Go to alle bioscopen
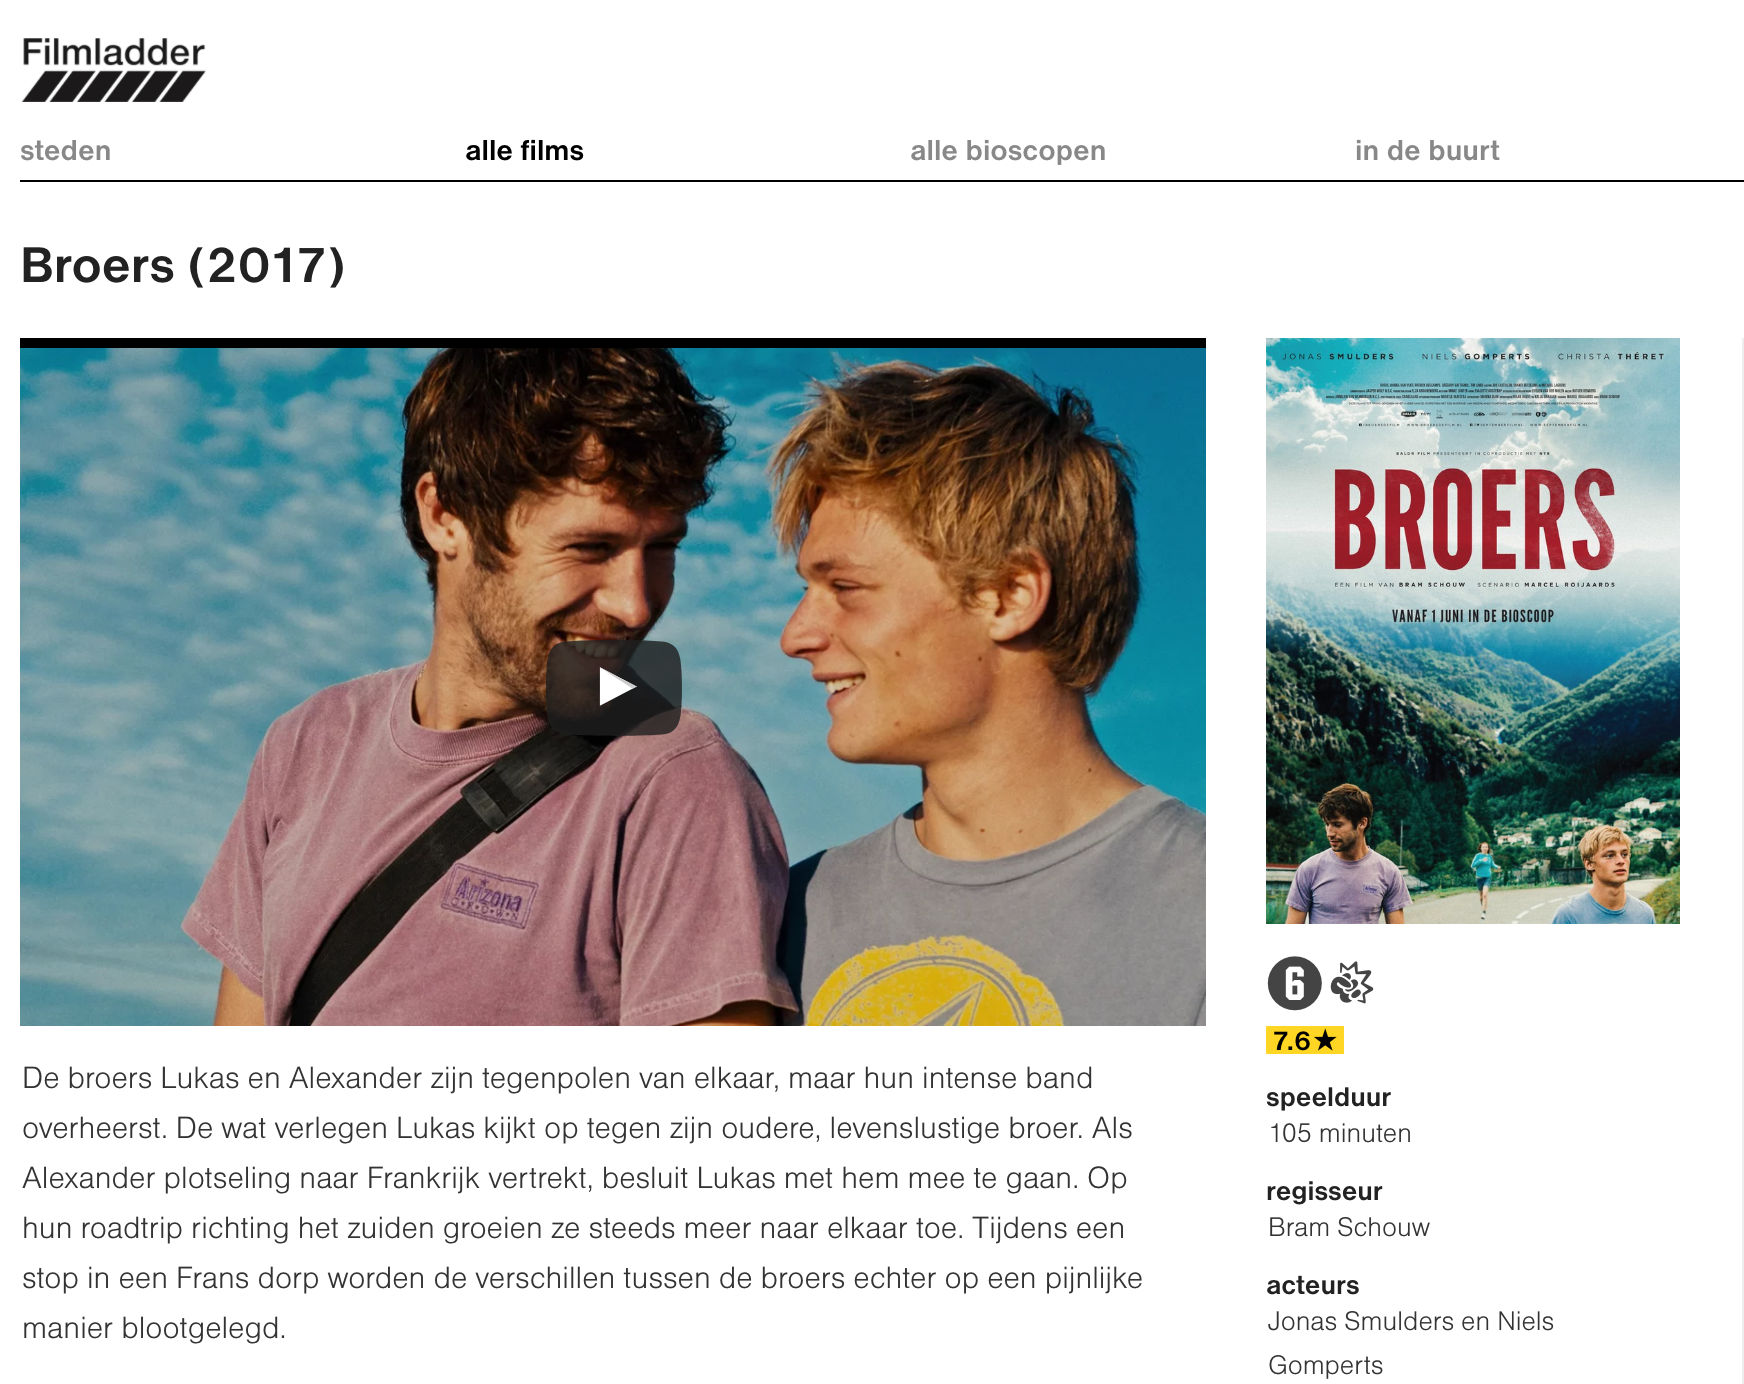The image size is (1744, 1384). click(1008, 151)
